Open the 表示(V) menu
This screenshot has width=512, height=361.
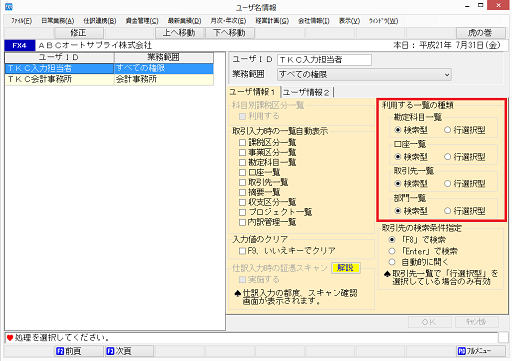tap(349, 21)
